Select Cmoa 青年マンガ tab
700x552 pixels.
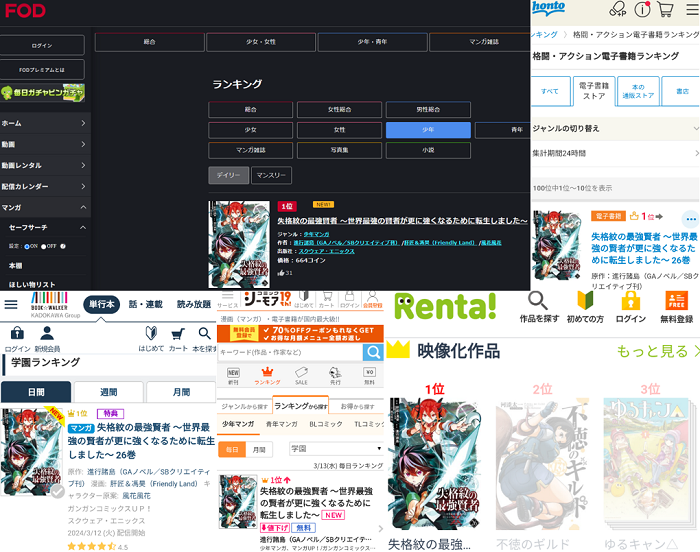281,424
